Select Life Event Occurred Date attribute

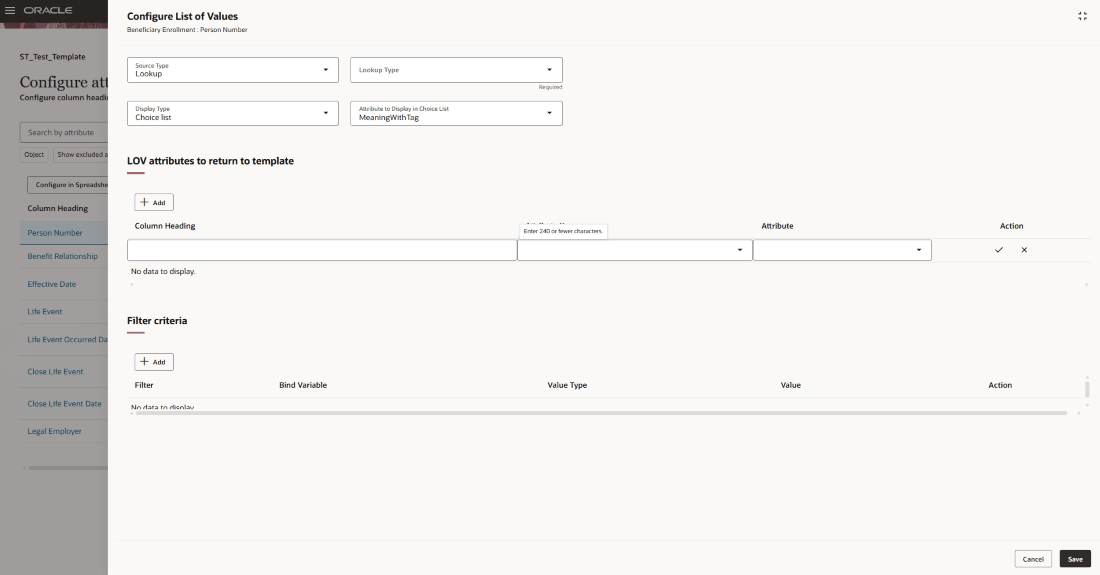pyautogui.click(x=67, y=340)
